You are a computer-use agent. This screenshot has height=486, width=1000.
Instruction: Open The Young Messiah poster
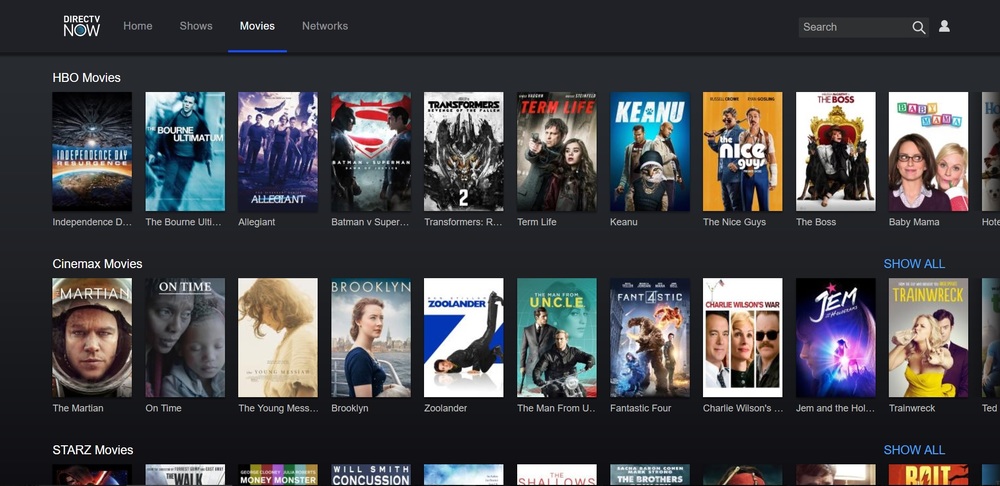click(278, 337)
